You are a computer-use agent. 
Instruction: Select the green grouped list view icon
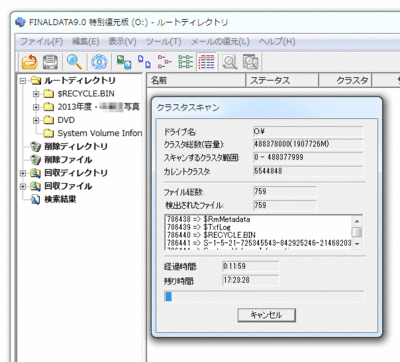185,62
